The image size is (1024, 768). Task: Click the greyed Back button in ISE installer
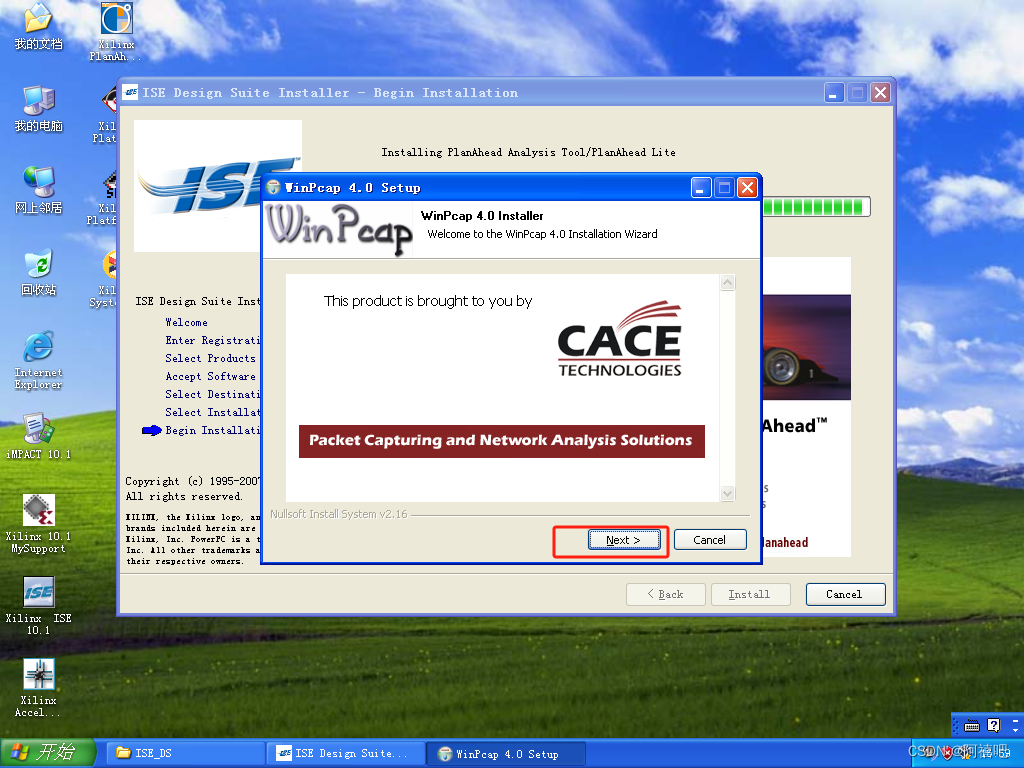(x=665, y=594)
